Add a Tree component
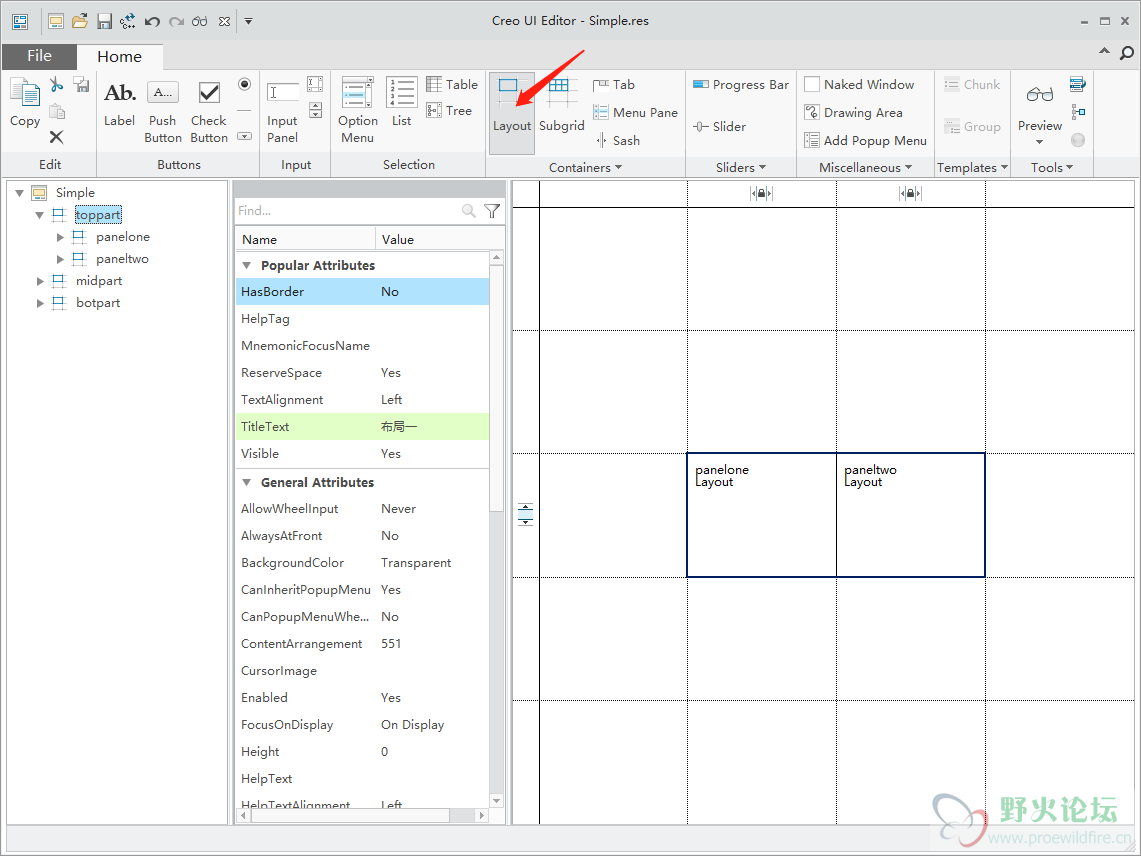Screen dimensions: 1141x856 click(x=449, y=111)
